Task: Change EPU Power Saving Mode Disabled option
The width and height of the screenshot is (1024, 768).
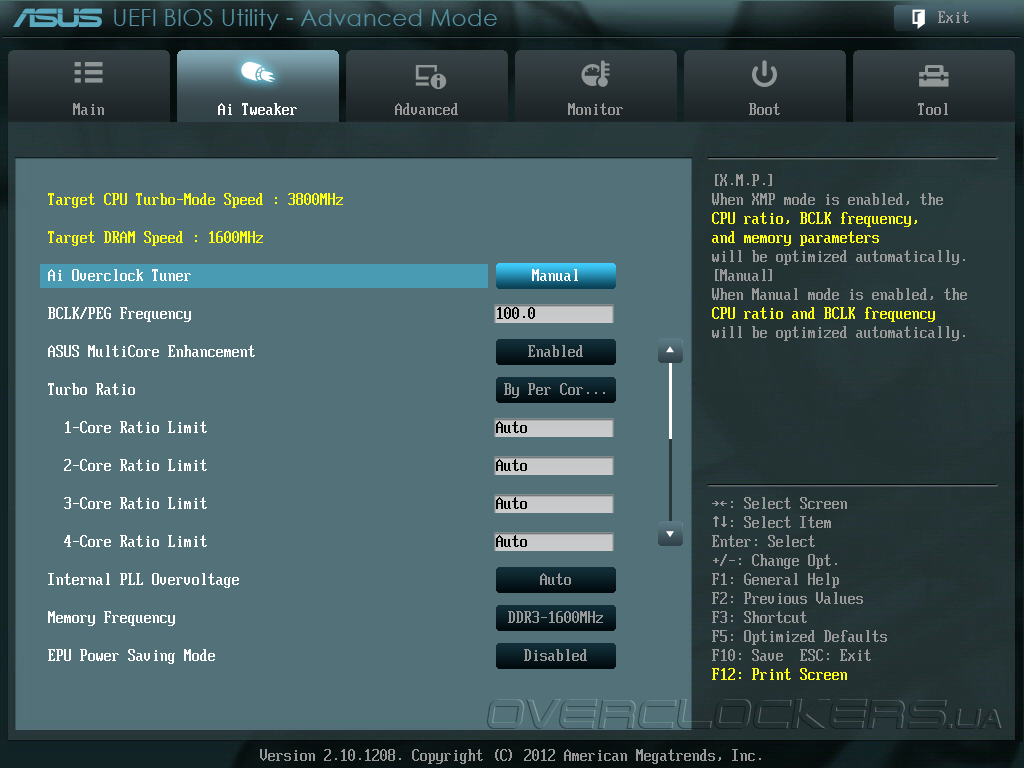Action: [x=556, y=656]
